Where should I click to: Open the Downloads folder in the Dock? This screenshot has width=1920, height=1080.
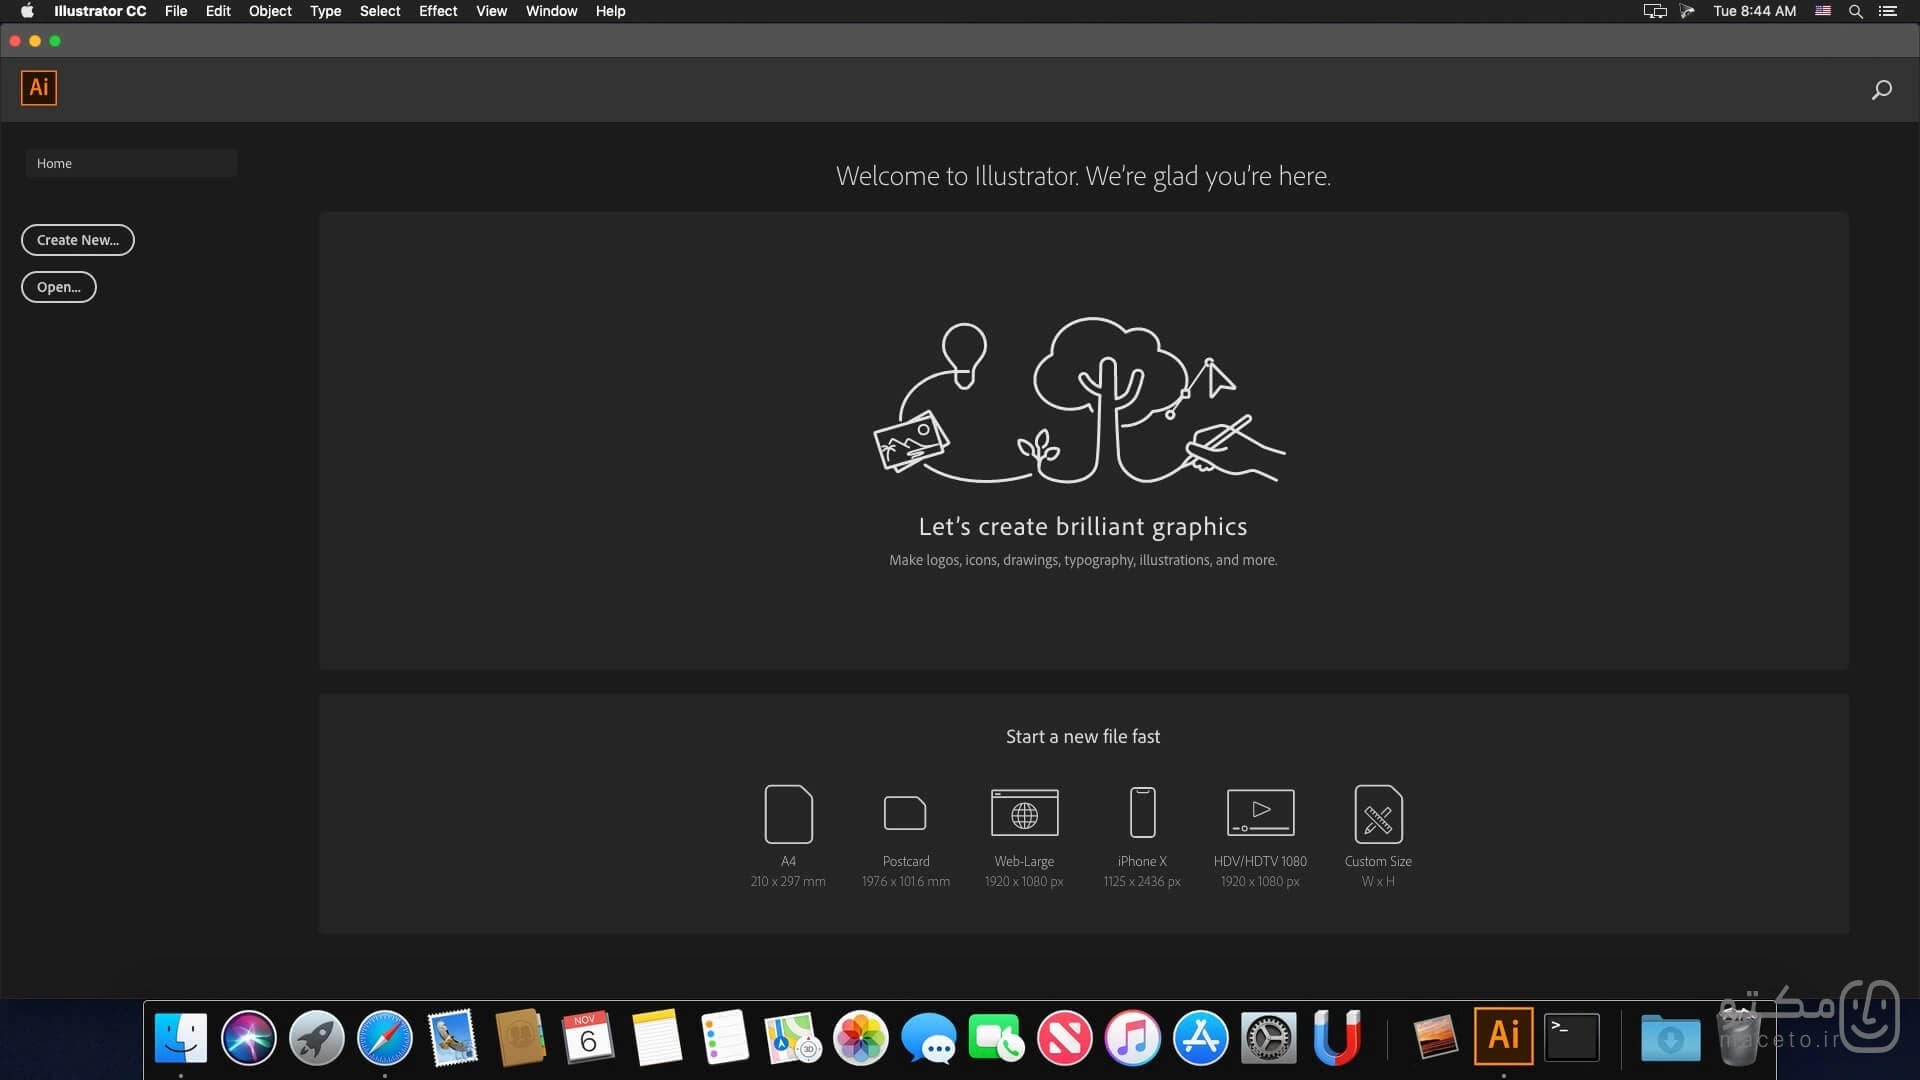click(x=1670, y=1038)
